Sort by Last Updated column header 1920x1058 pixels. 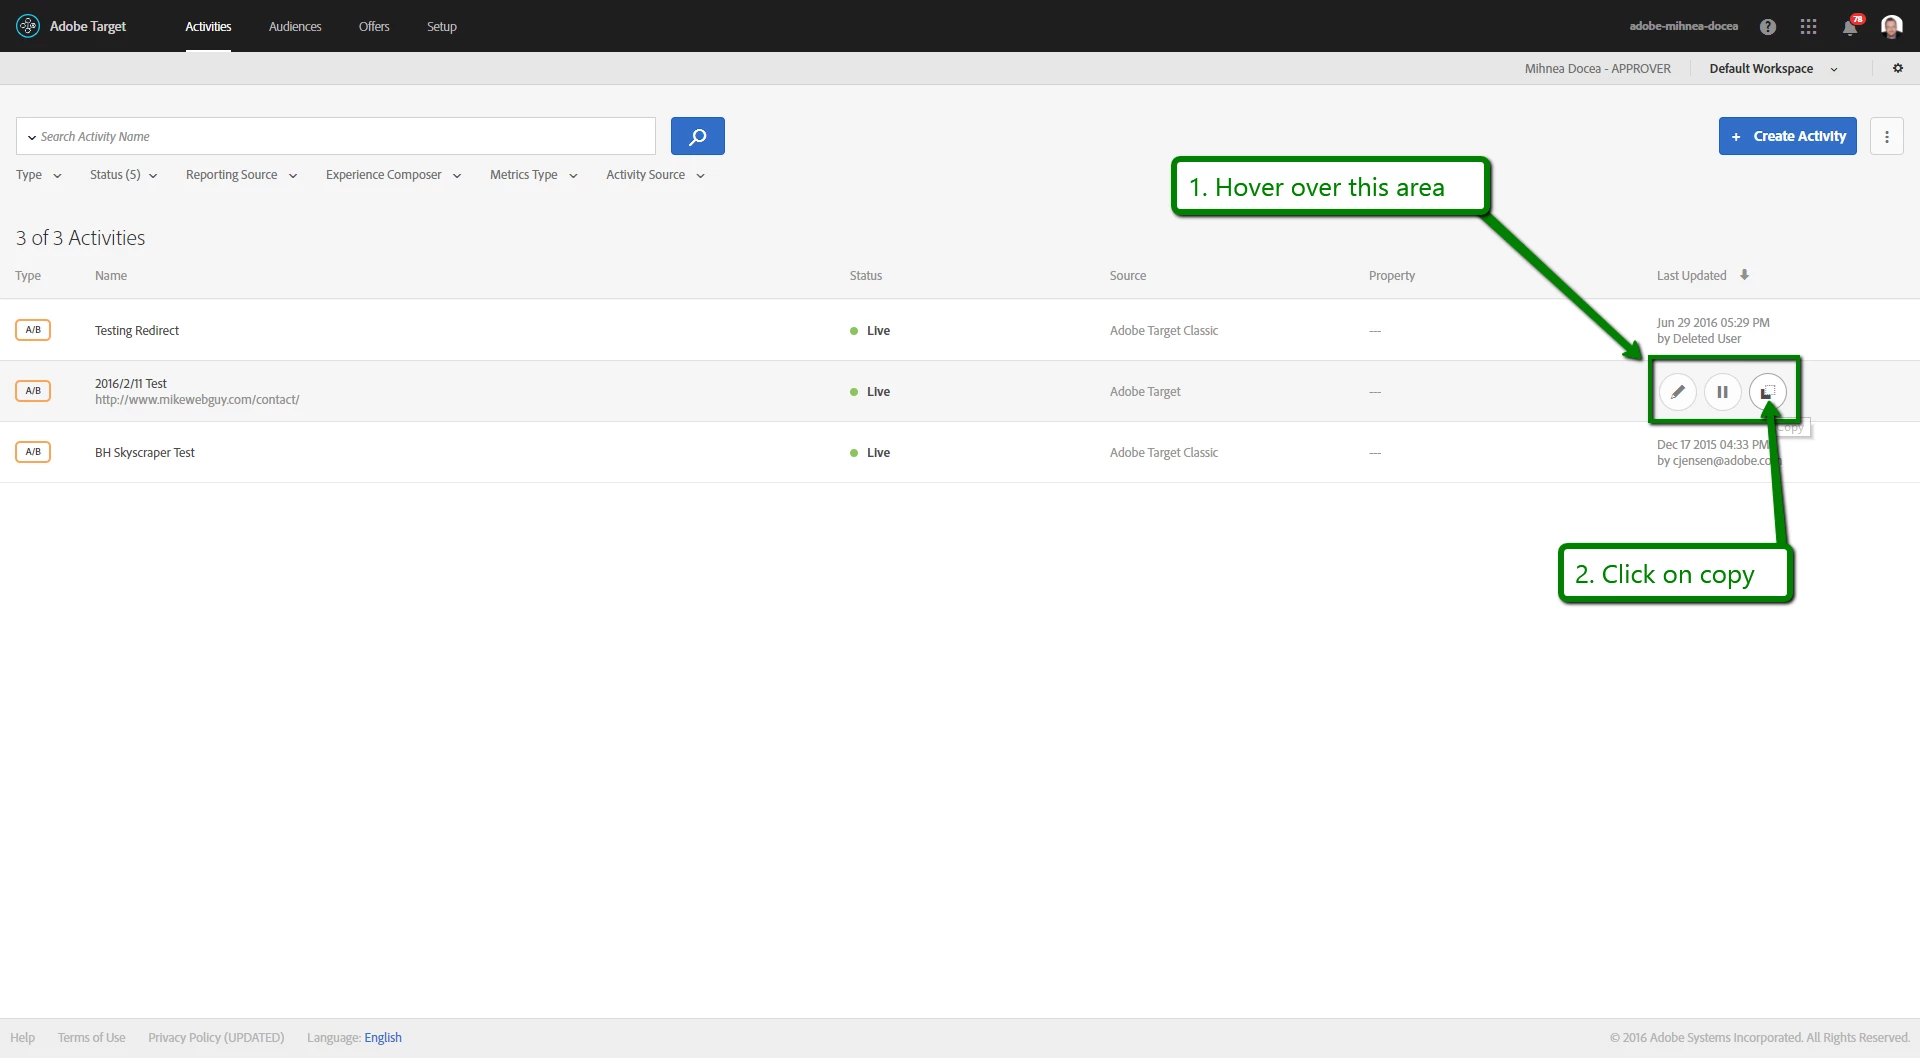(1692, 276)
